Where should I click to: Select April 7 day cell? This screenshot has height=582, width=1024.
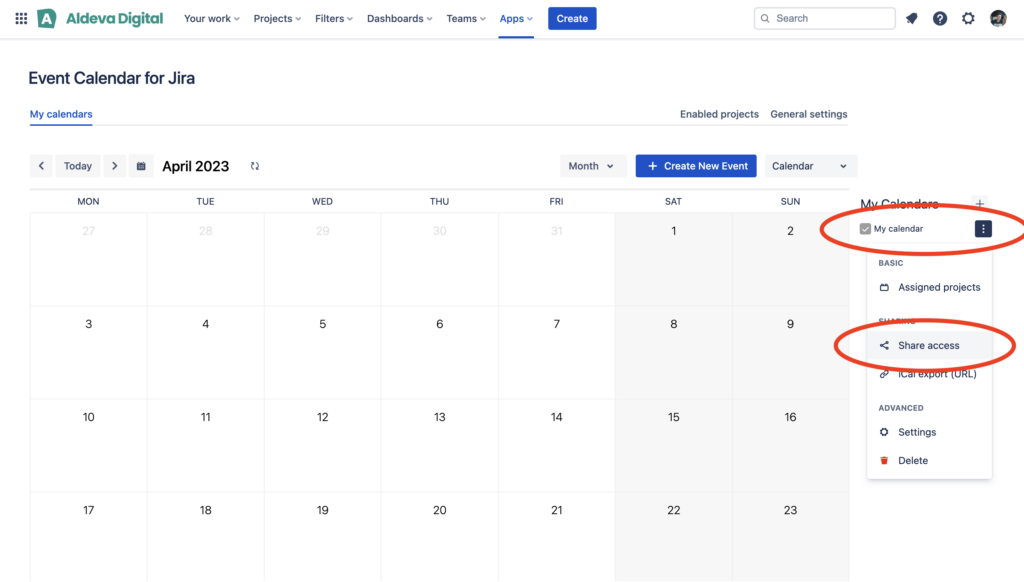point(556,353)
